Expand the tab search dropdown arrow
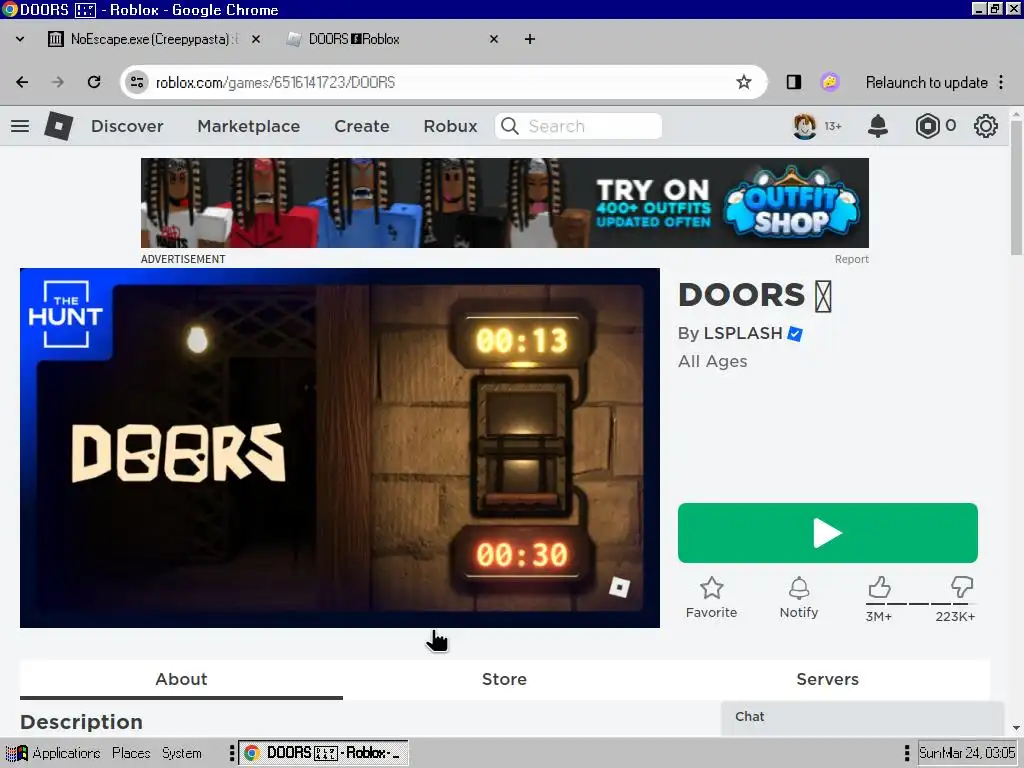 point(20,39)
